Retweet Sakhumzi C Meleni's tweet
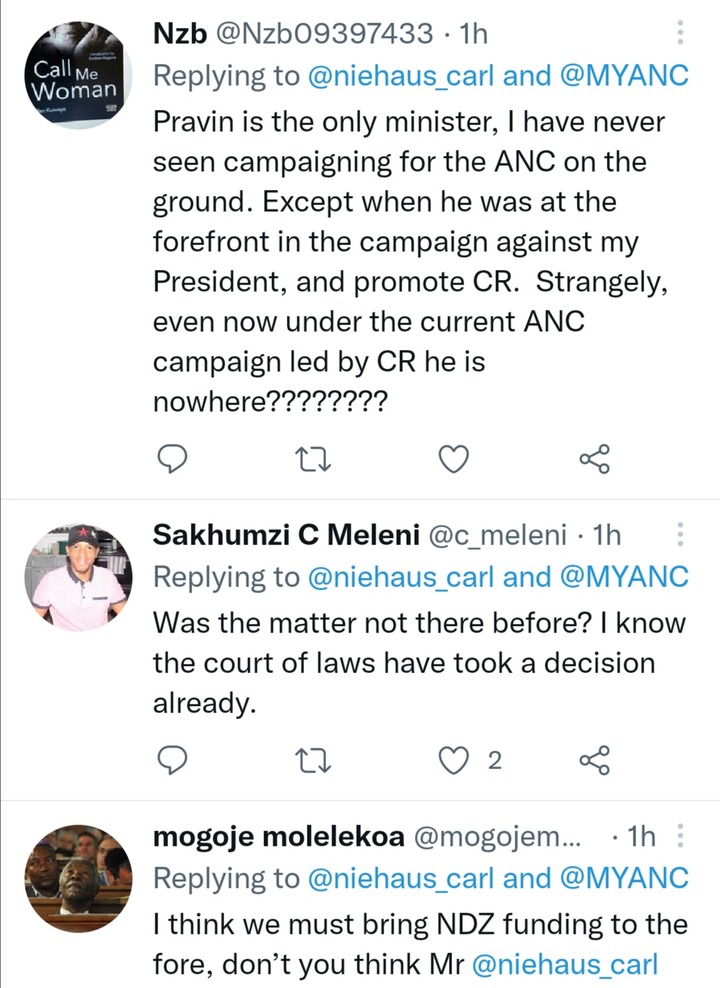Screen dimensions: 720x988 (313, 760)
